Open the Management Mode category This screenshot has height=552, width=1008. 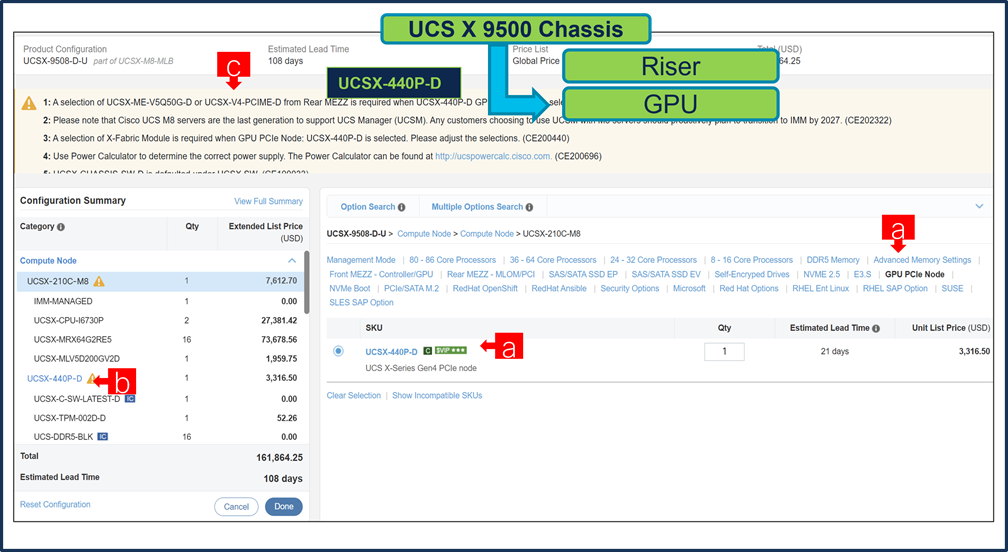point(361,260)
